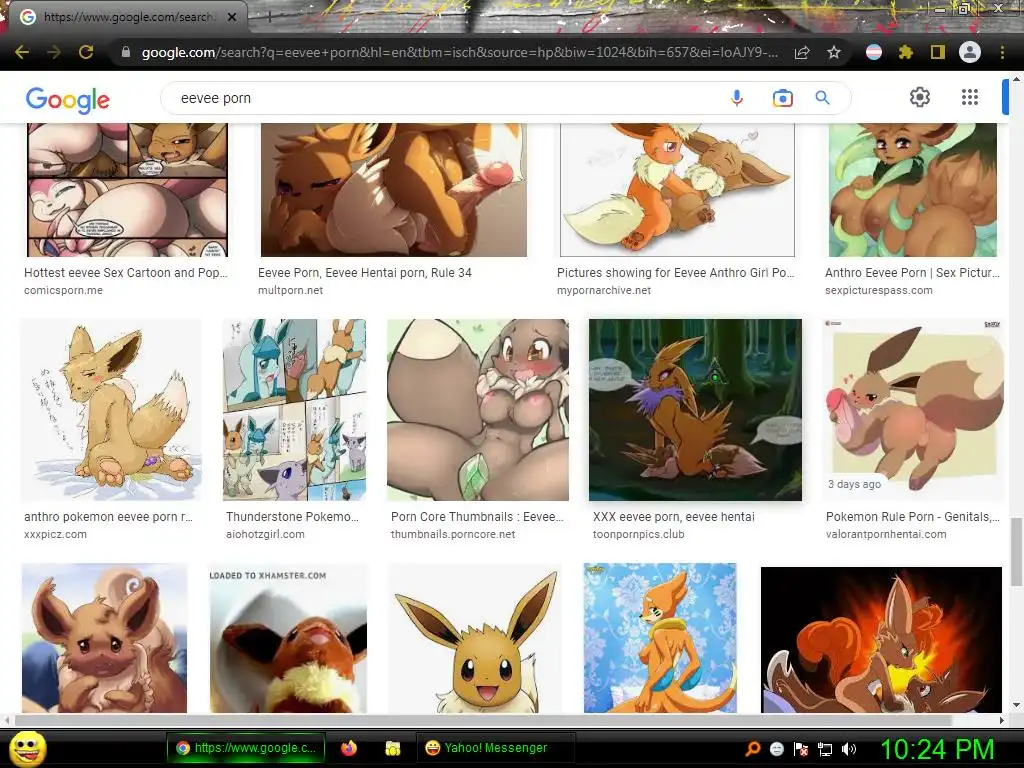Launch Firefox from the taskbar
This screenshot has height=768, width=1024.
coord(349,748)
